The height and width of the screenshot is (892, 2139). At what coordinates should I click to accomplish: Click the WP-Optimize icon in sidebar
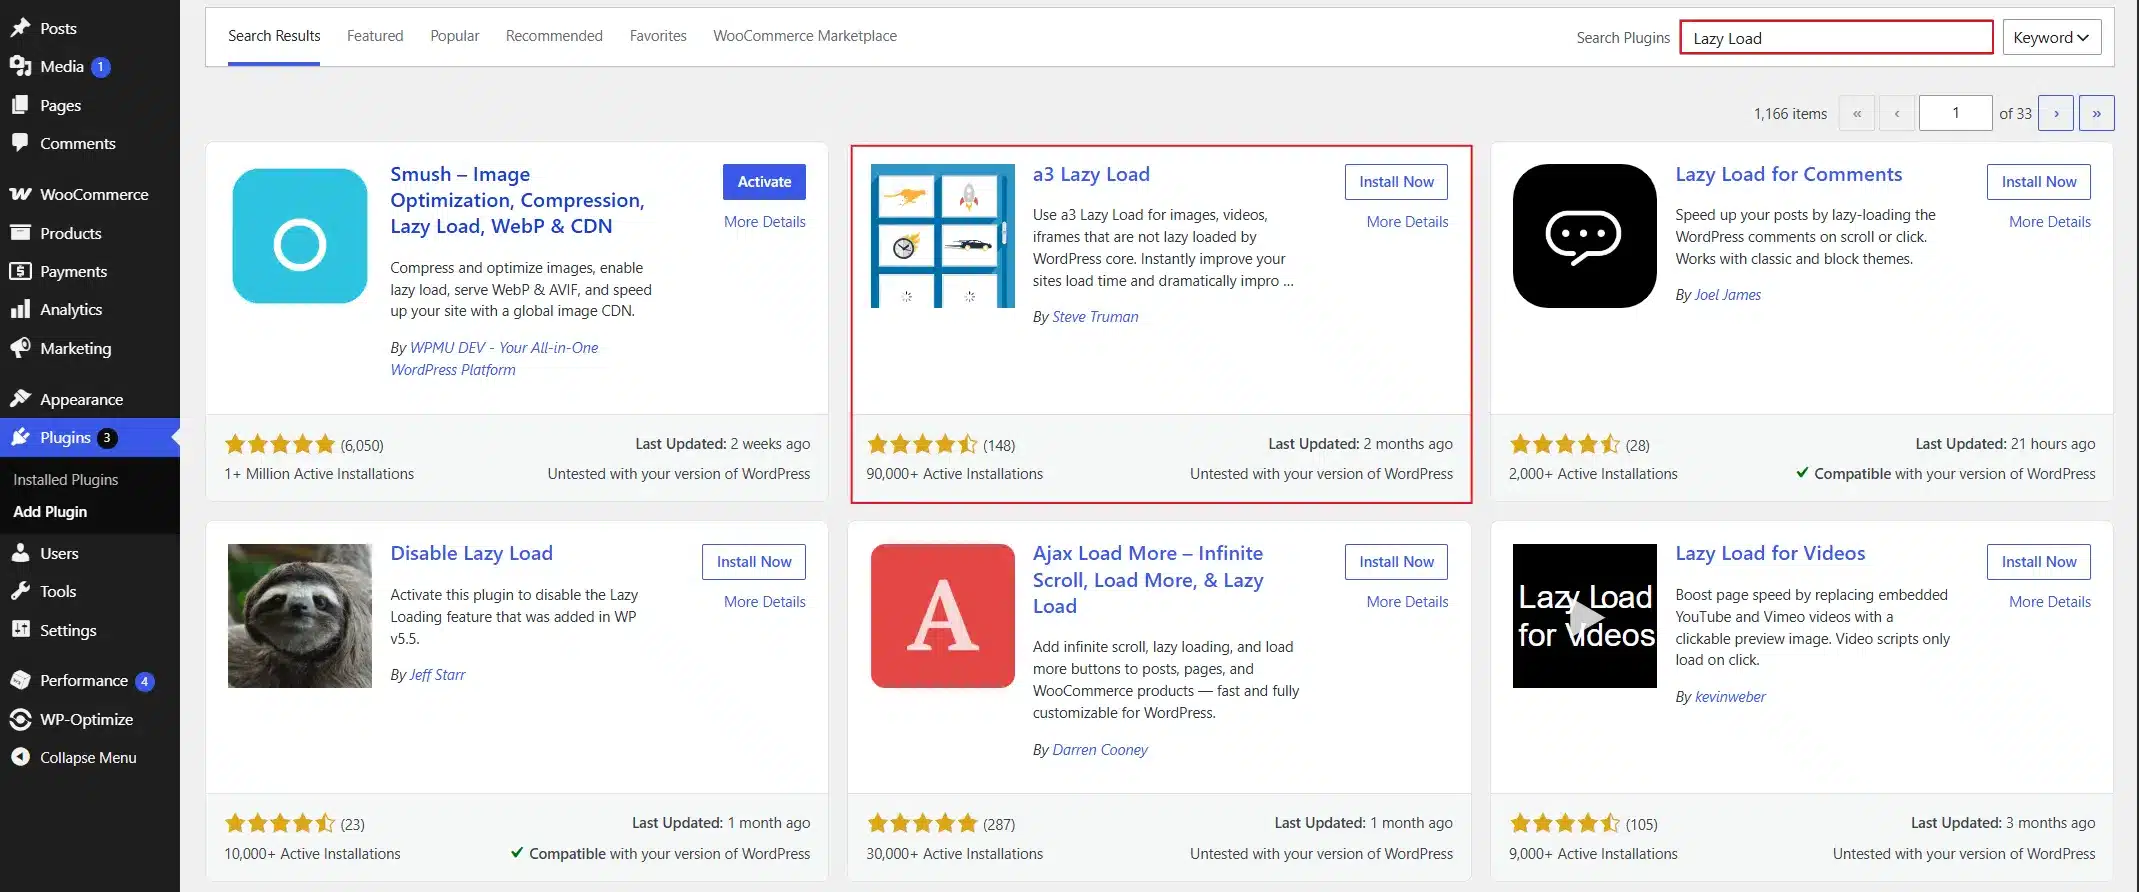point(20,719)
